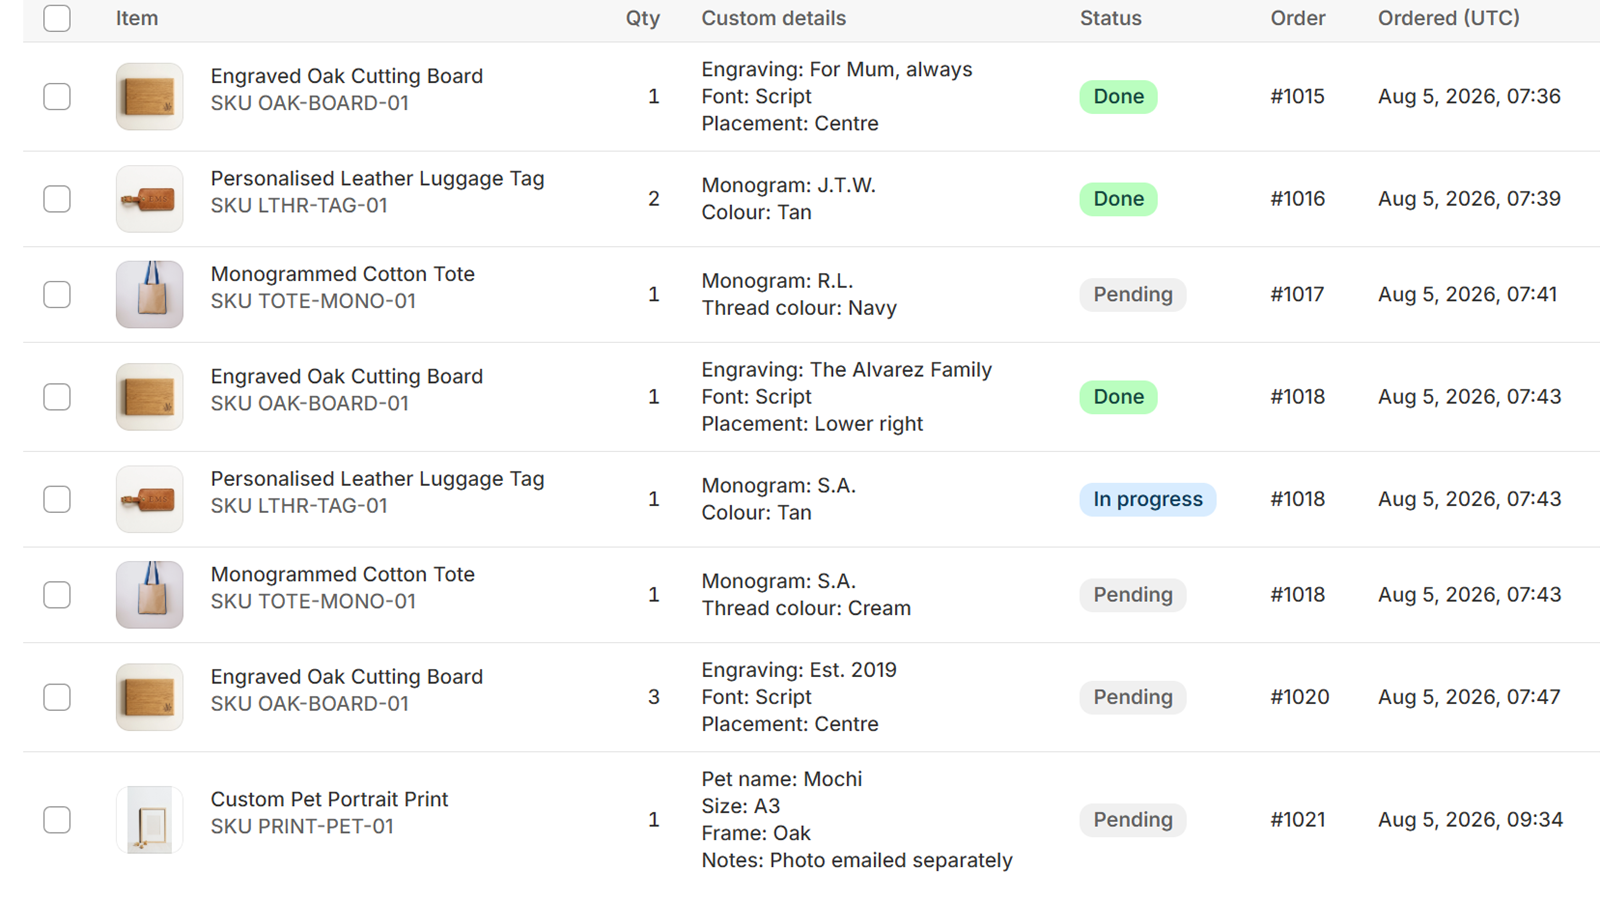
Task: Select the checkbox for order #1015 row
Action: [57, 97]
